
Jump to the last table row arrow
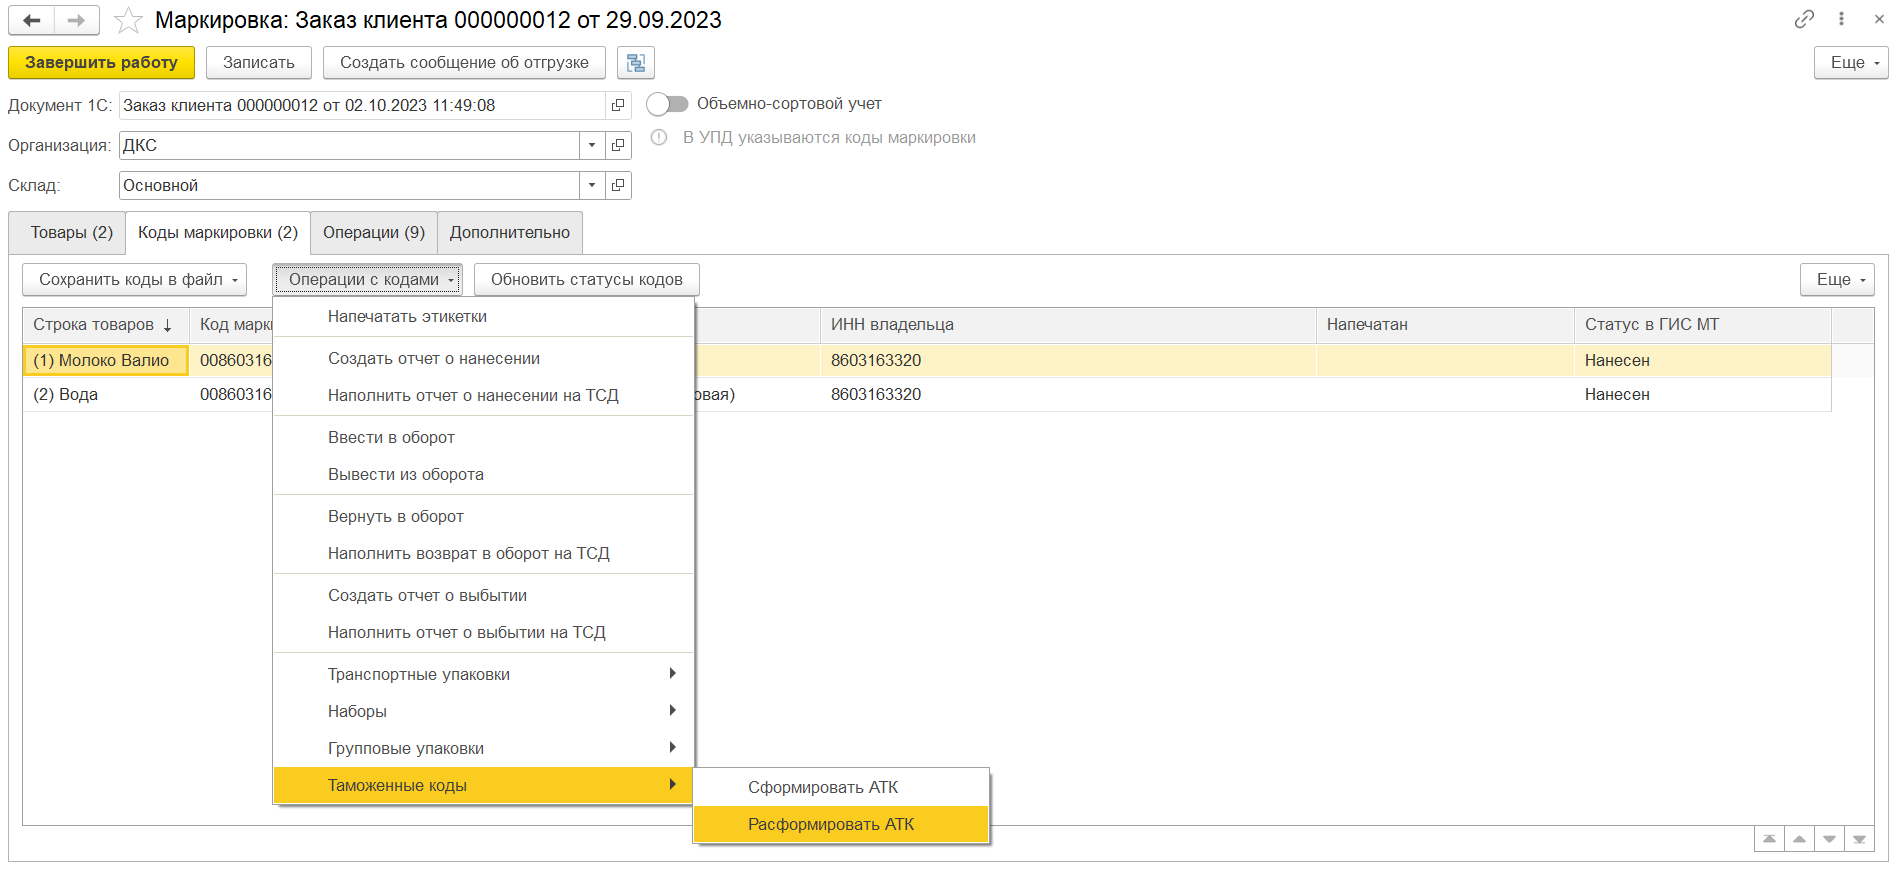click(x=1859, y=839)
